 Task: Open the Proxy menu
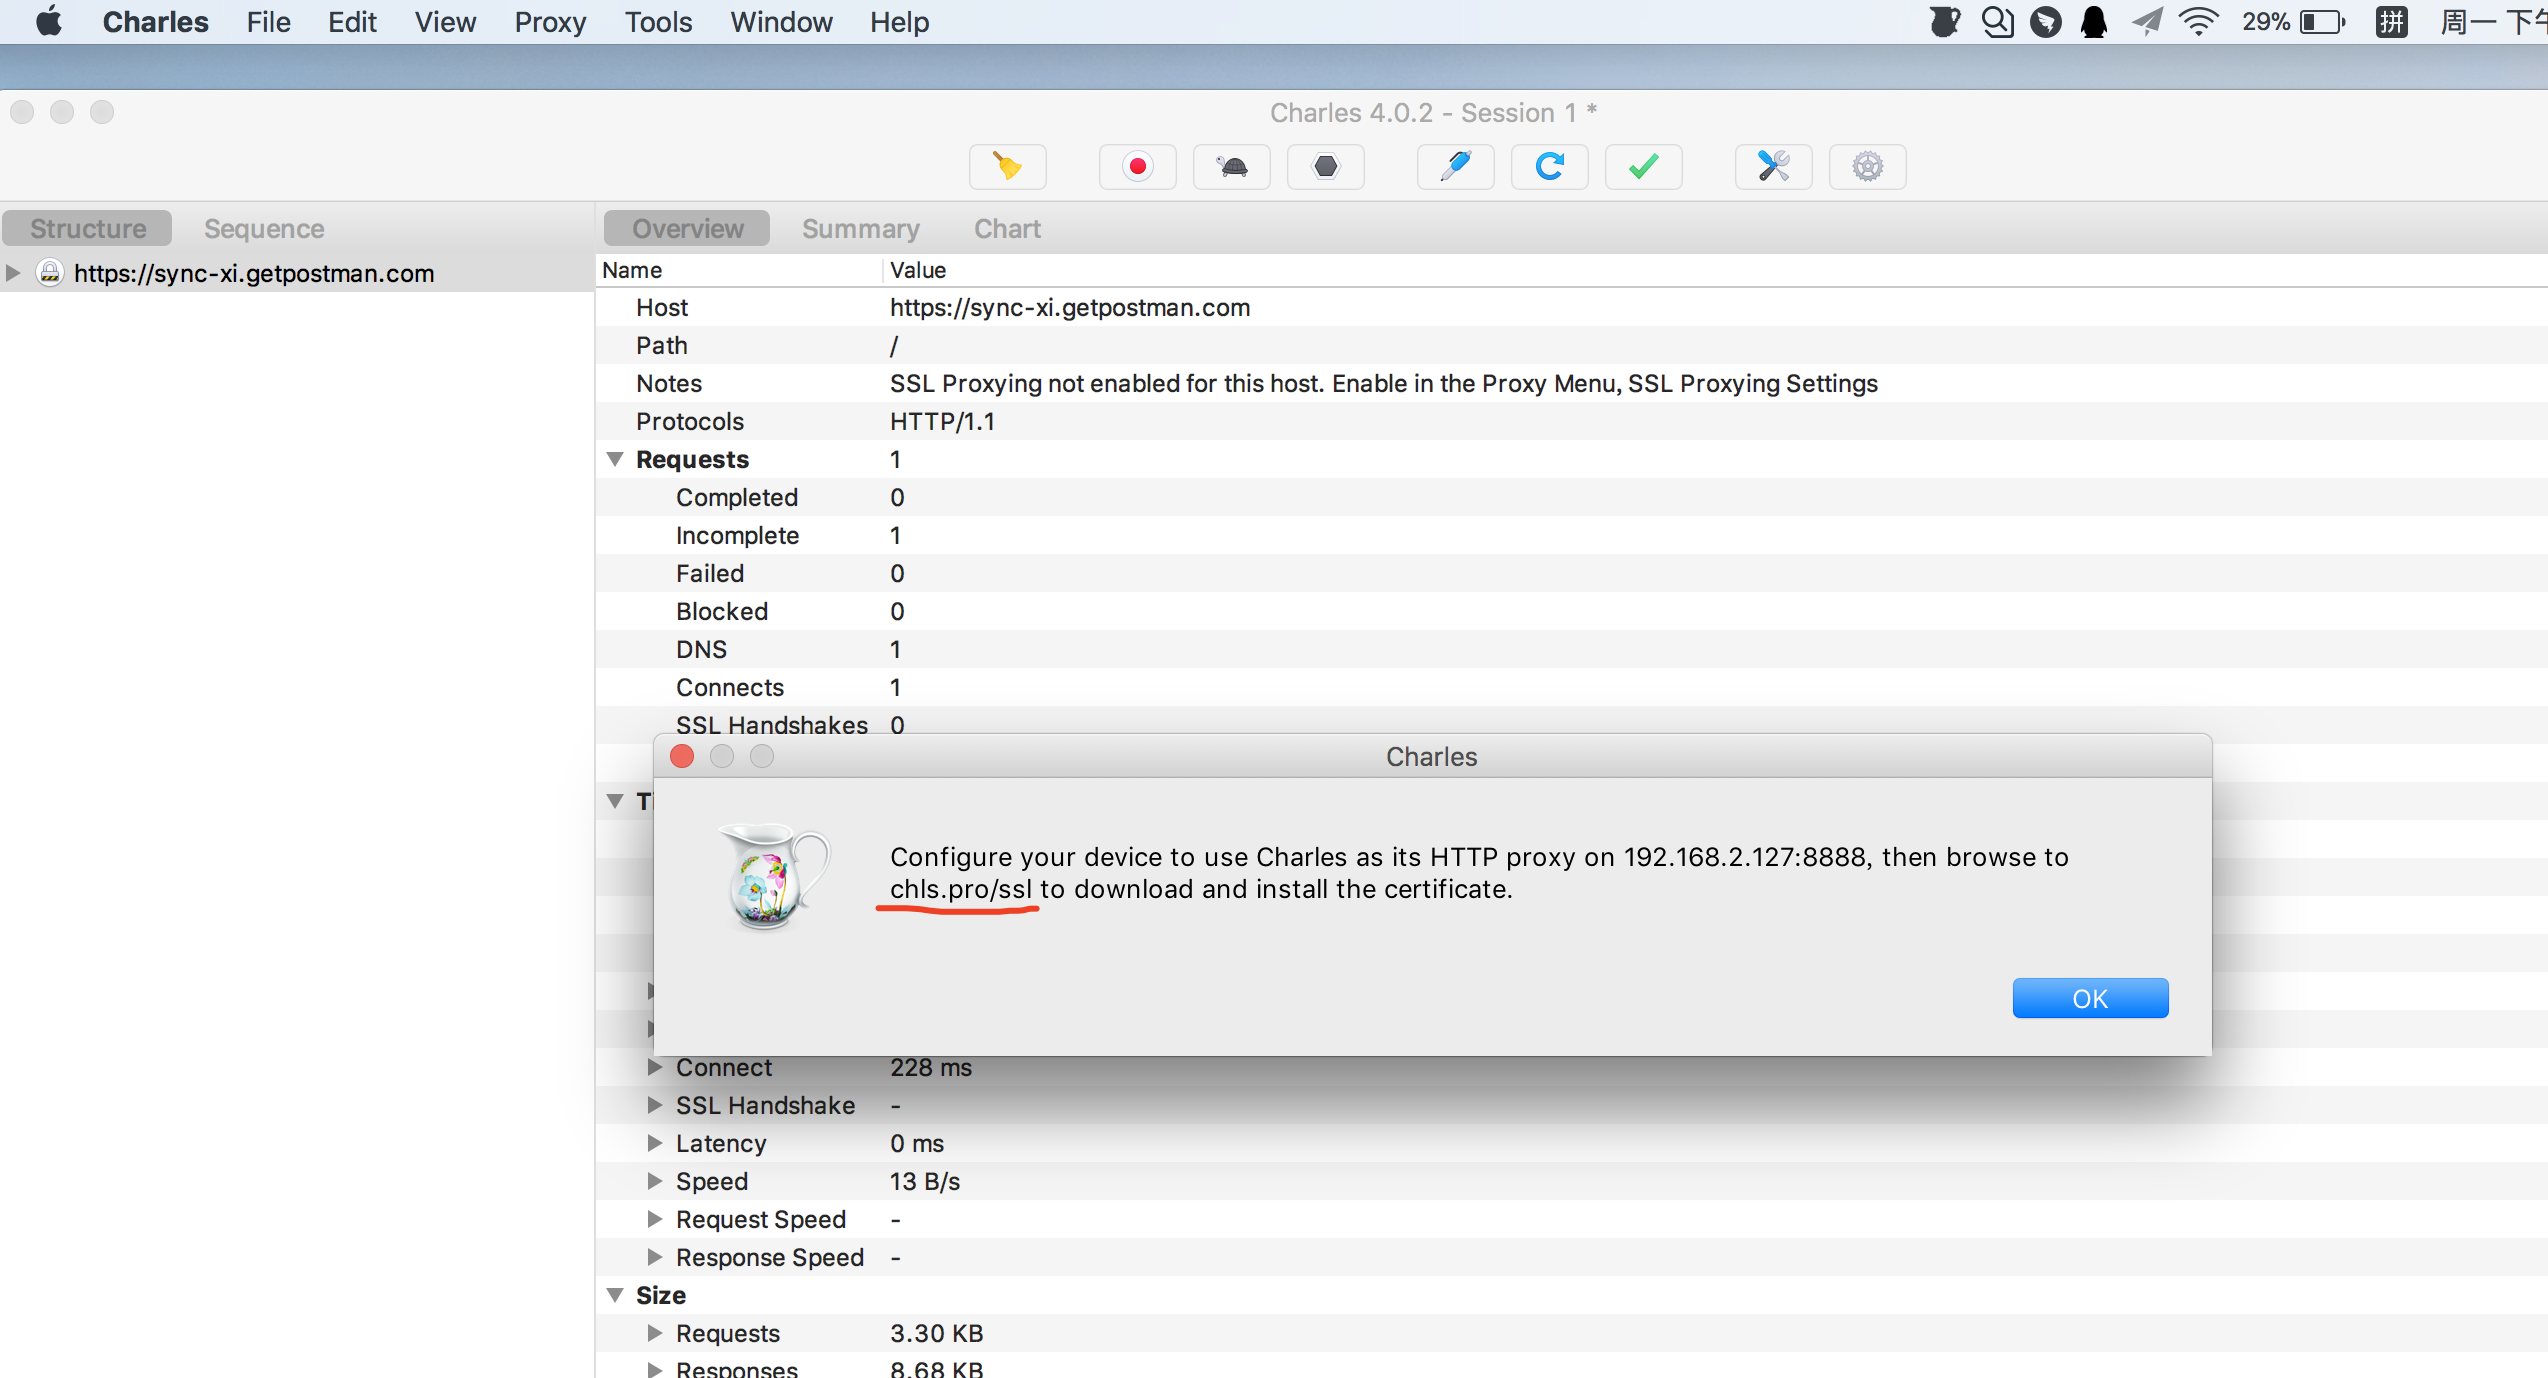point(550,22)
